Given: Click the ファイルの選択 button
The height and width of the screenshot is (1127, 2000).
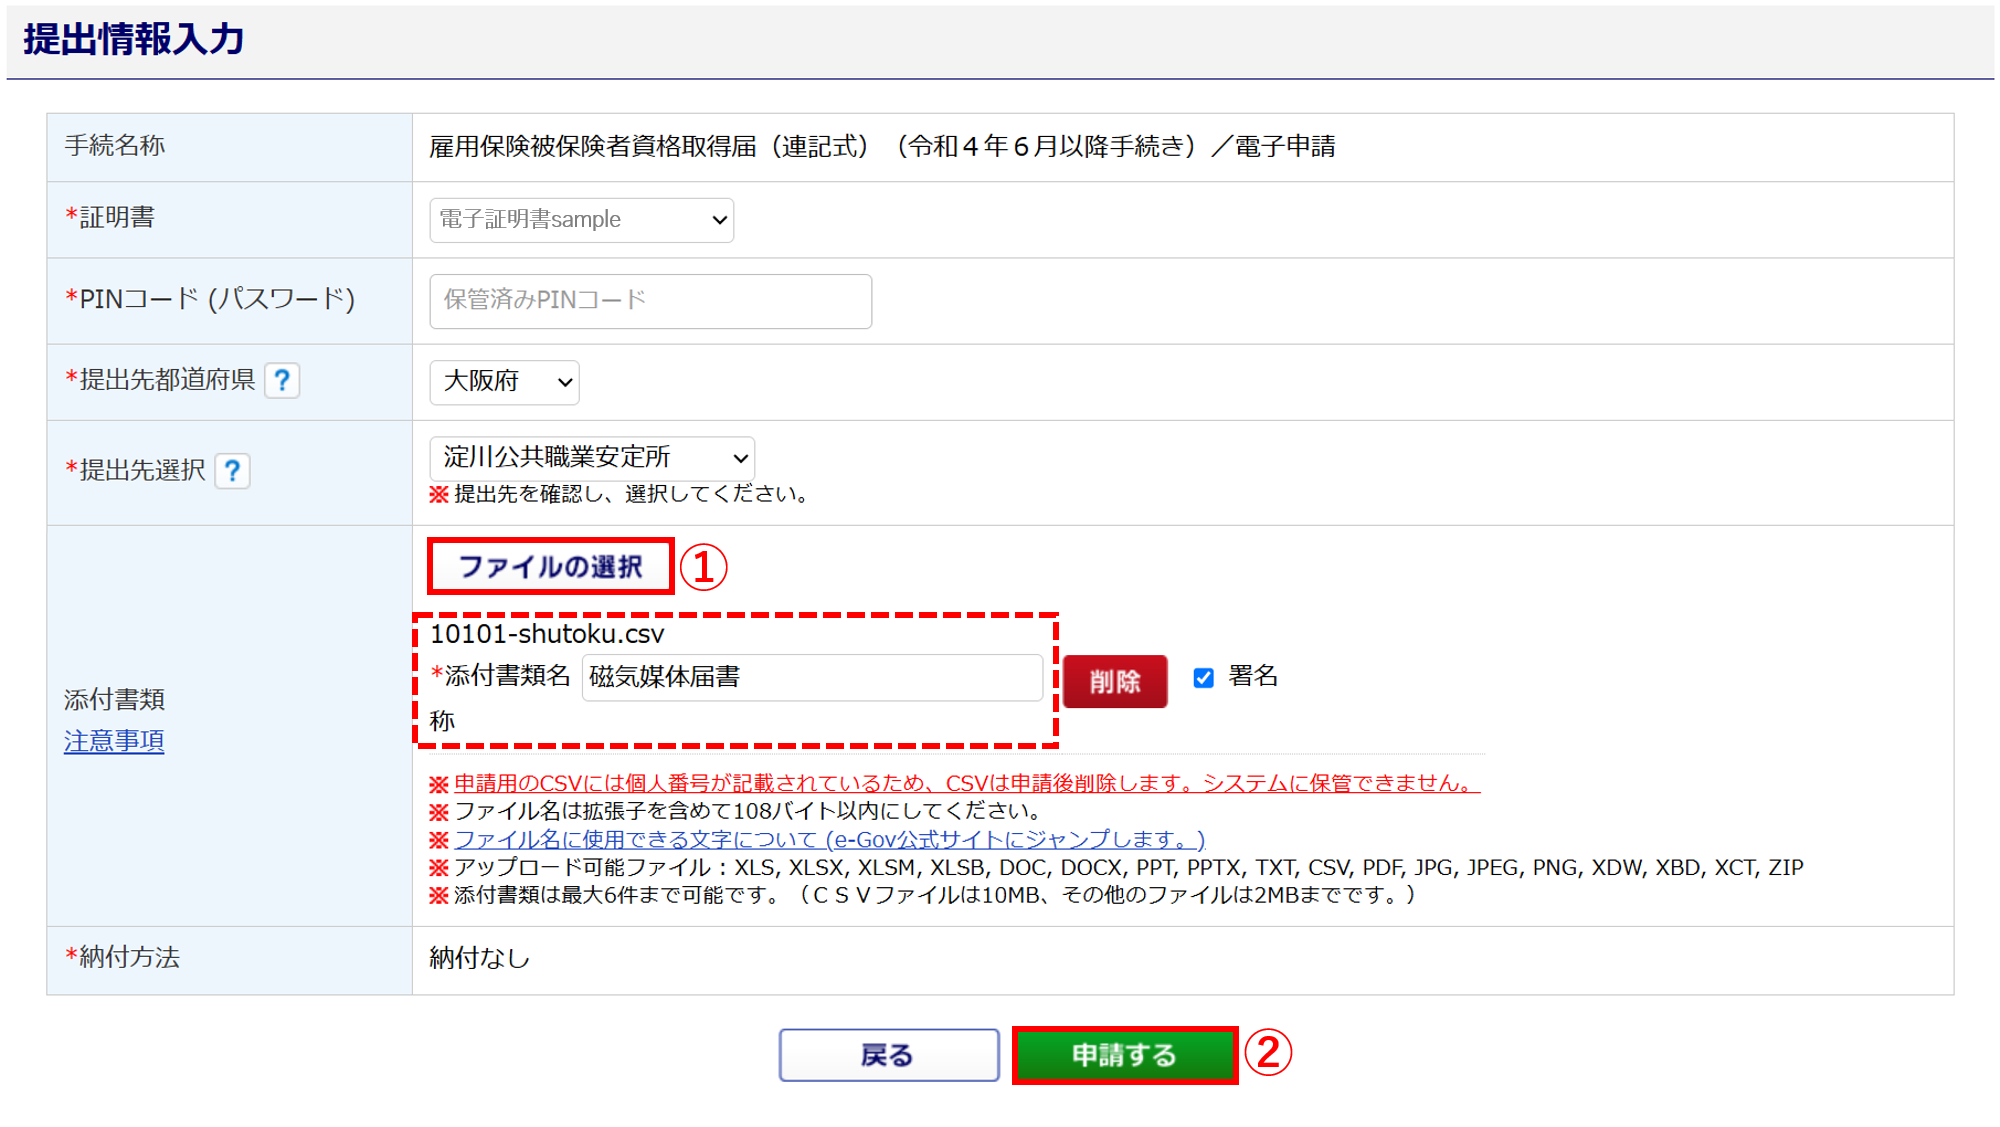Looking at the screenshot, I should [551, 567].
